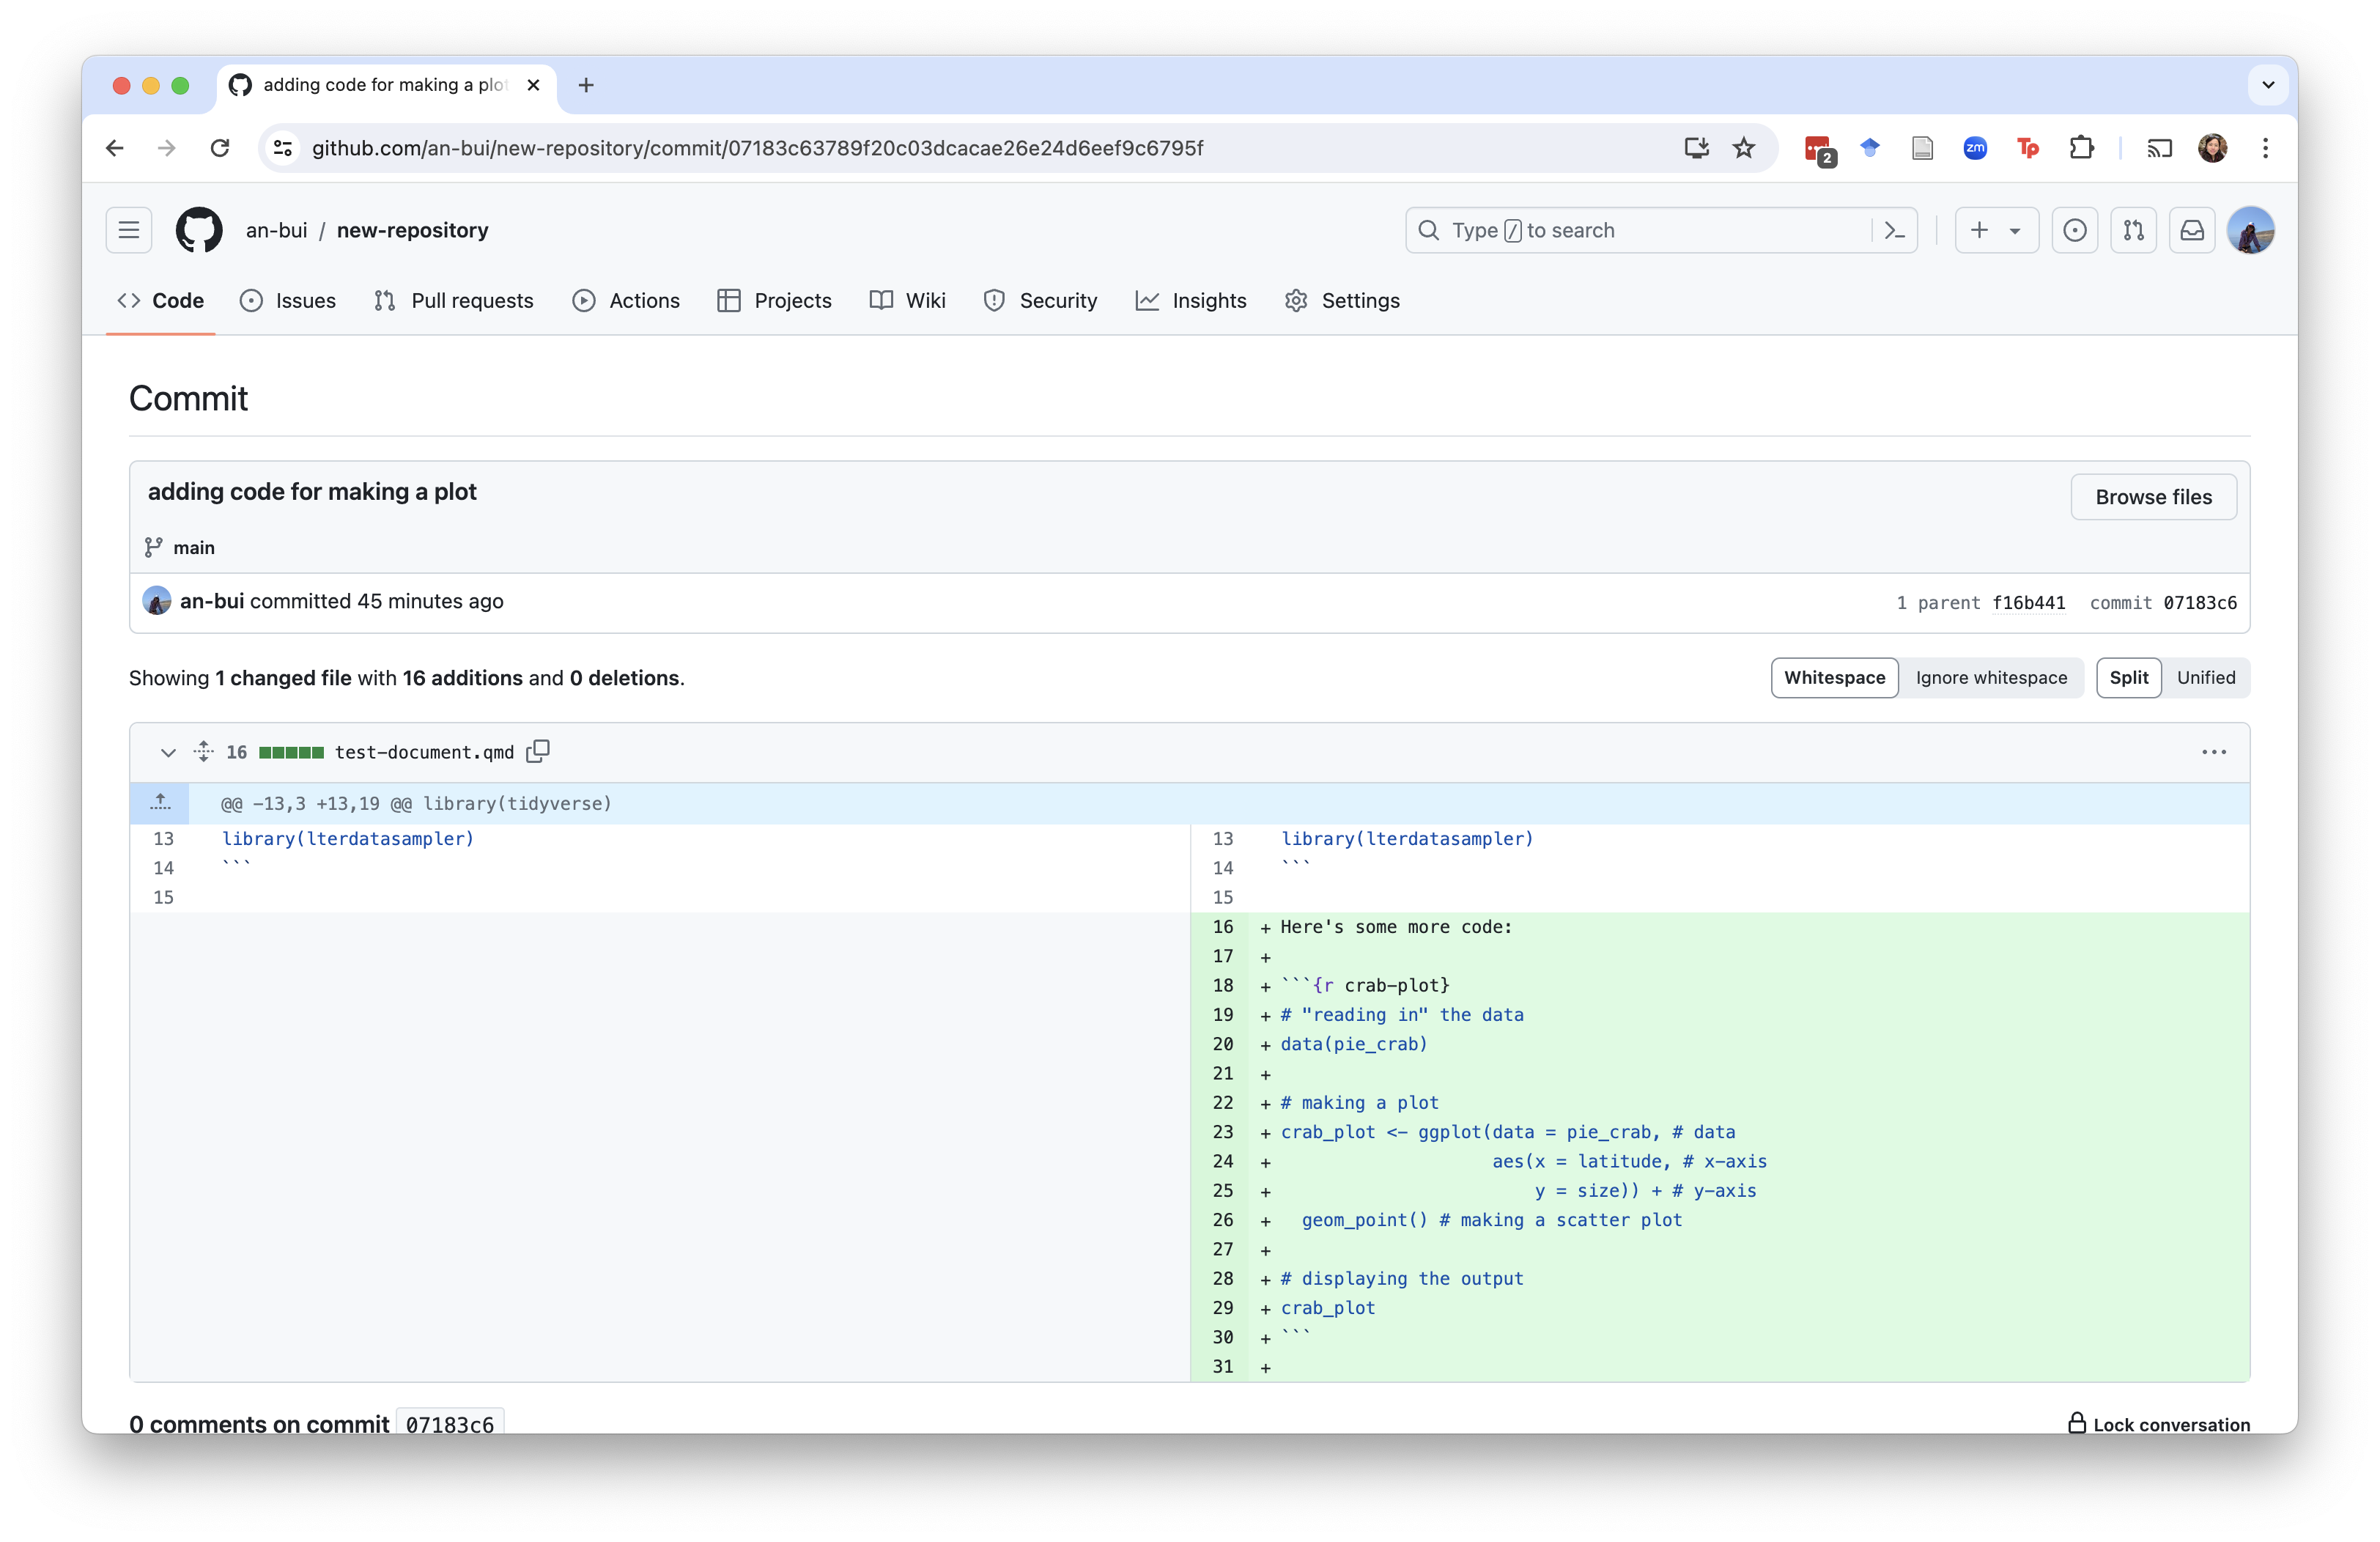
Task: Open the file options three-dot menu
Action: (x=2214, y=752)
